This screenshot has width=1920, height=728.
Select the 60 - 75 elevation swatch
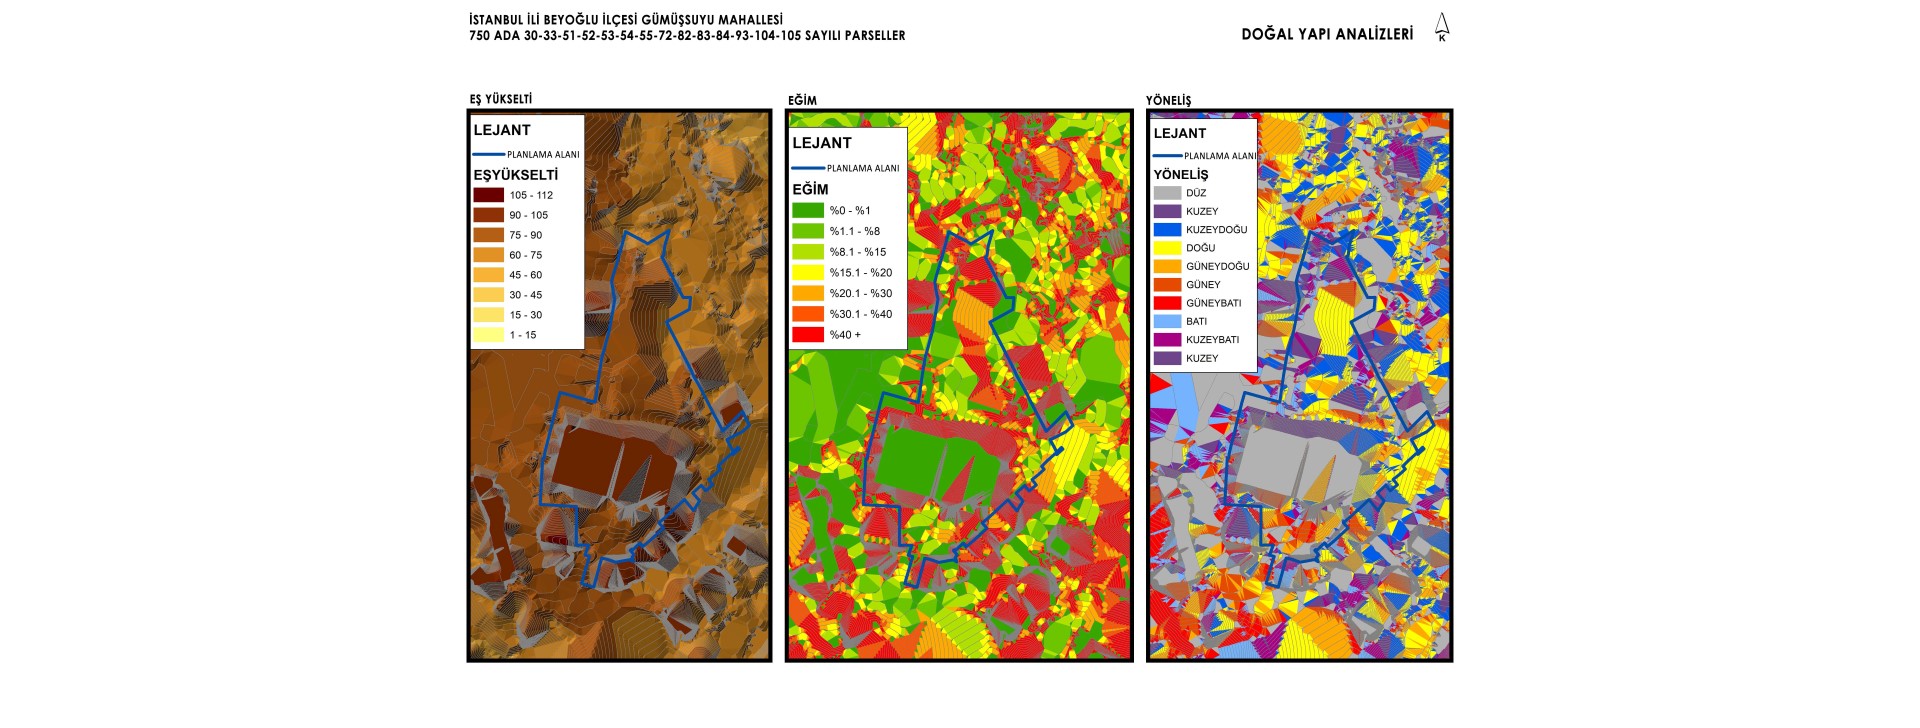(488, 255)
